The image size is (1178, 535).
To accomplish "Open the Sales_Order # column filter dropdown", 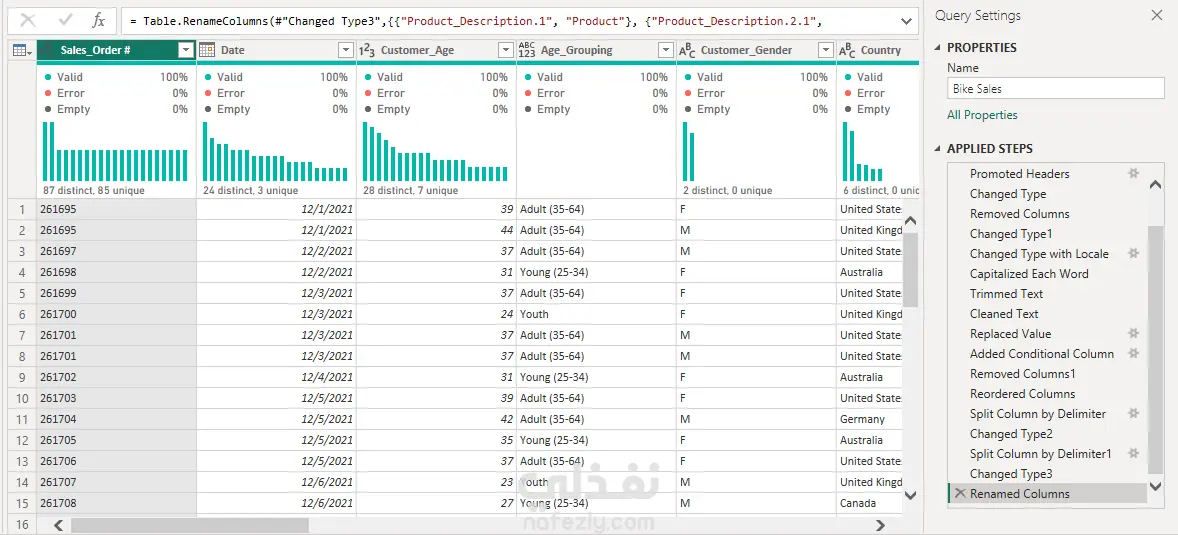I will tap(186, 50).
